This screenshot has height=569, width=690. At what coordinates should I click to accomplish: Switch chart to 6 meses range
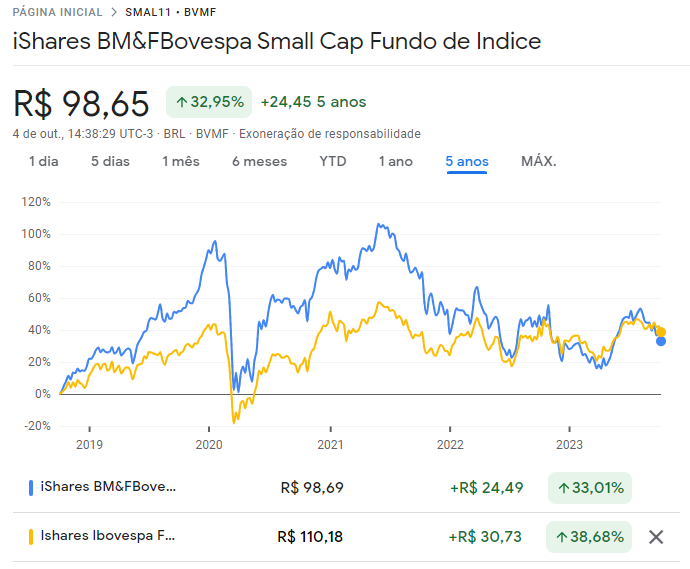[260, 162]
